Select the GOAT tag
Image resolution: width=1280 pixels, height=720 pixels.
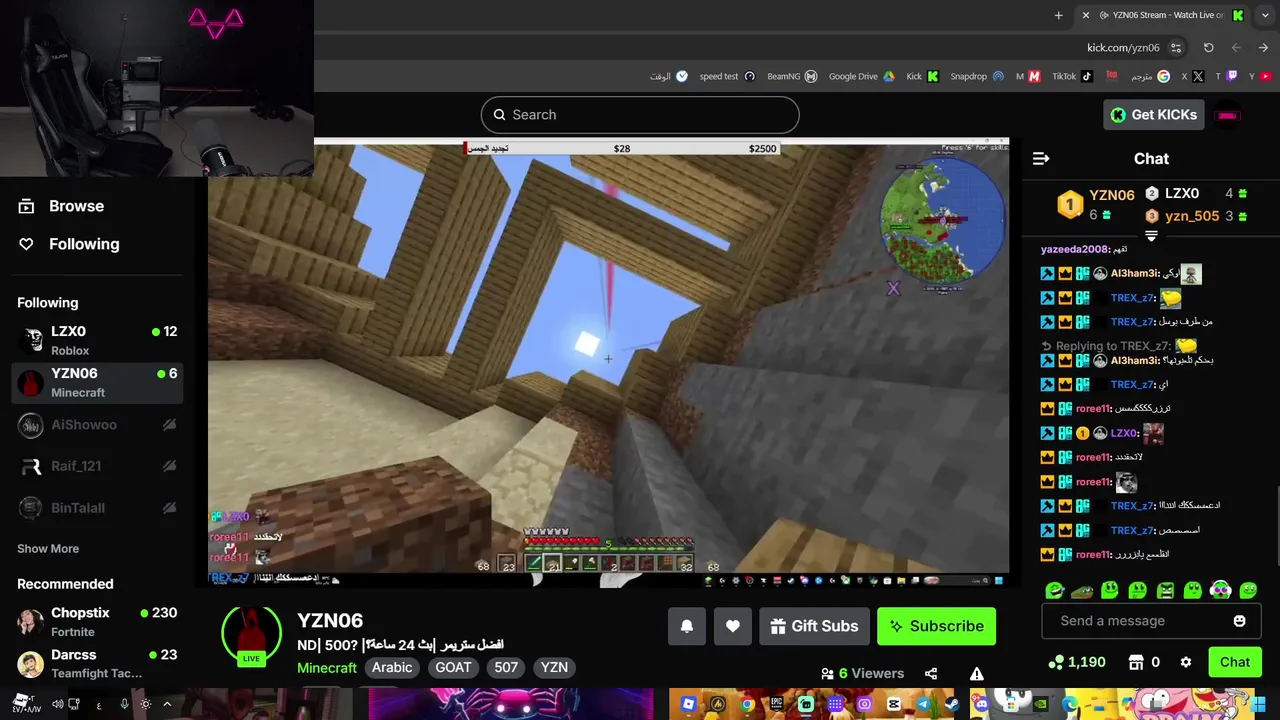[x=453, y=668]
